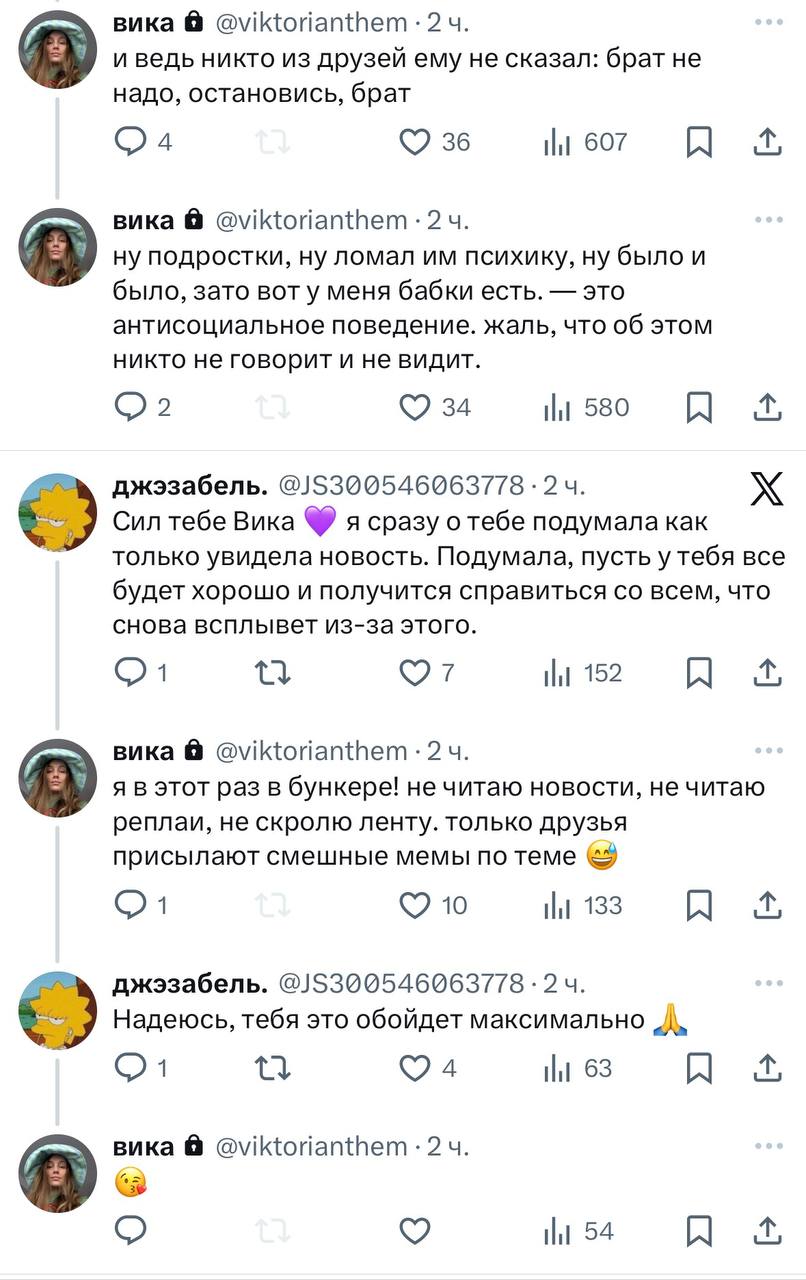Repost джэзабель's tweet with 152 views

pyautogui.click(x=274, y=673)
